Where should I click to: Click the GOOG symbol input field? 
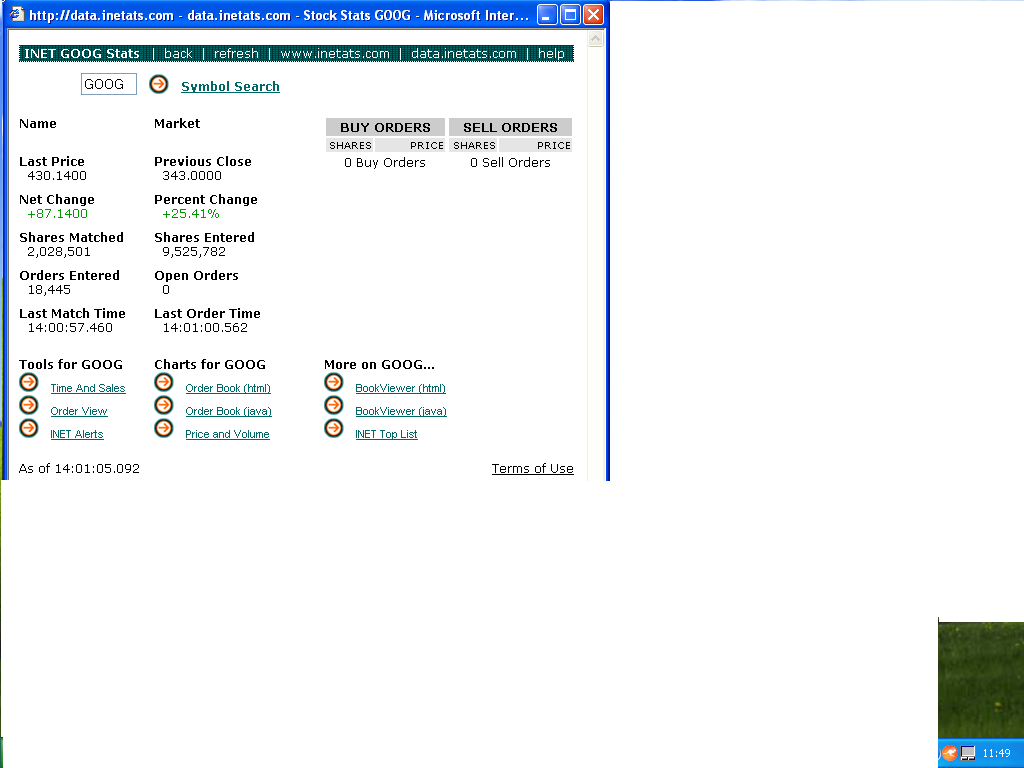pyautogui.click(x=108, y=84)
